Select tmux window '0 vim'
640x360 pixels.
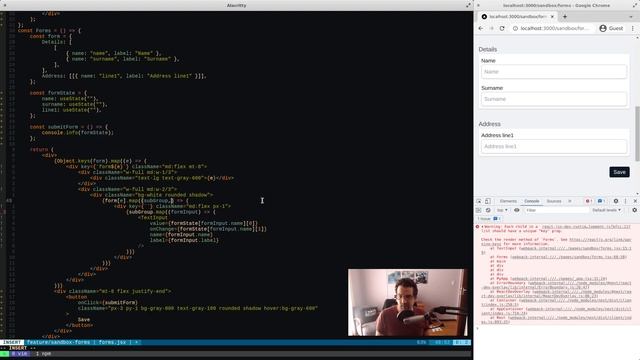click(19, 353)
